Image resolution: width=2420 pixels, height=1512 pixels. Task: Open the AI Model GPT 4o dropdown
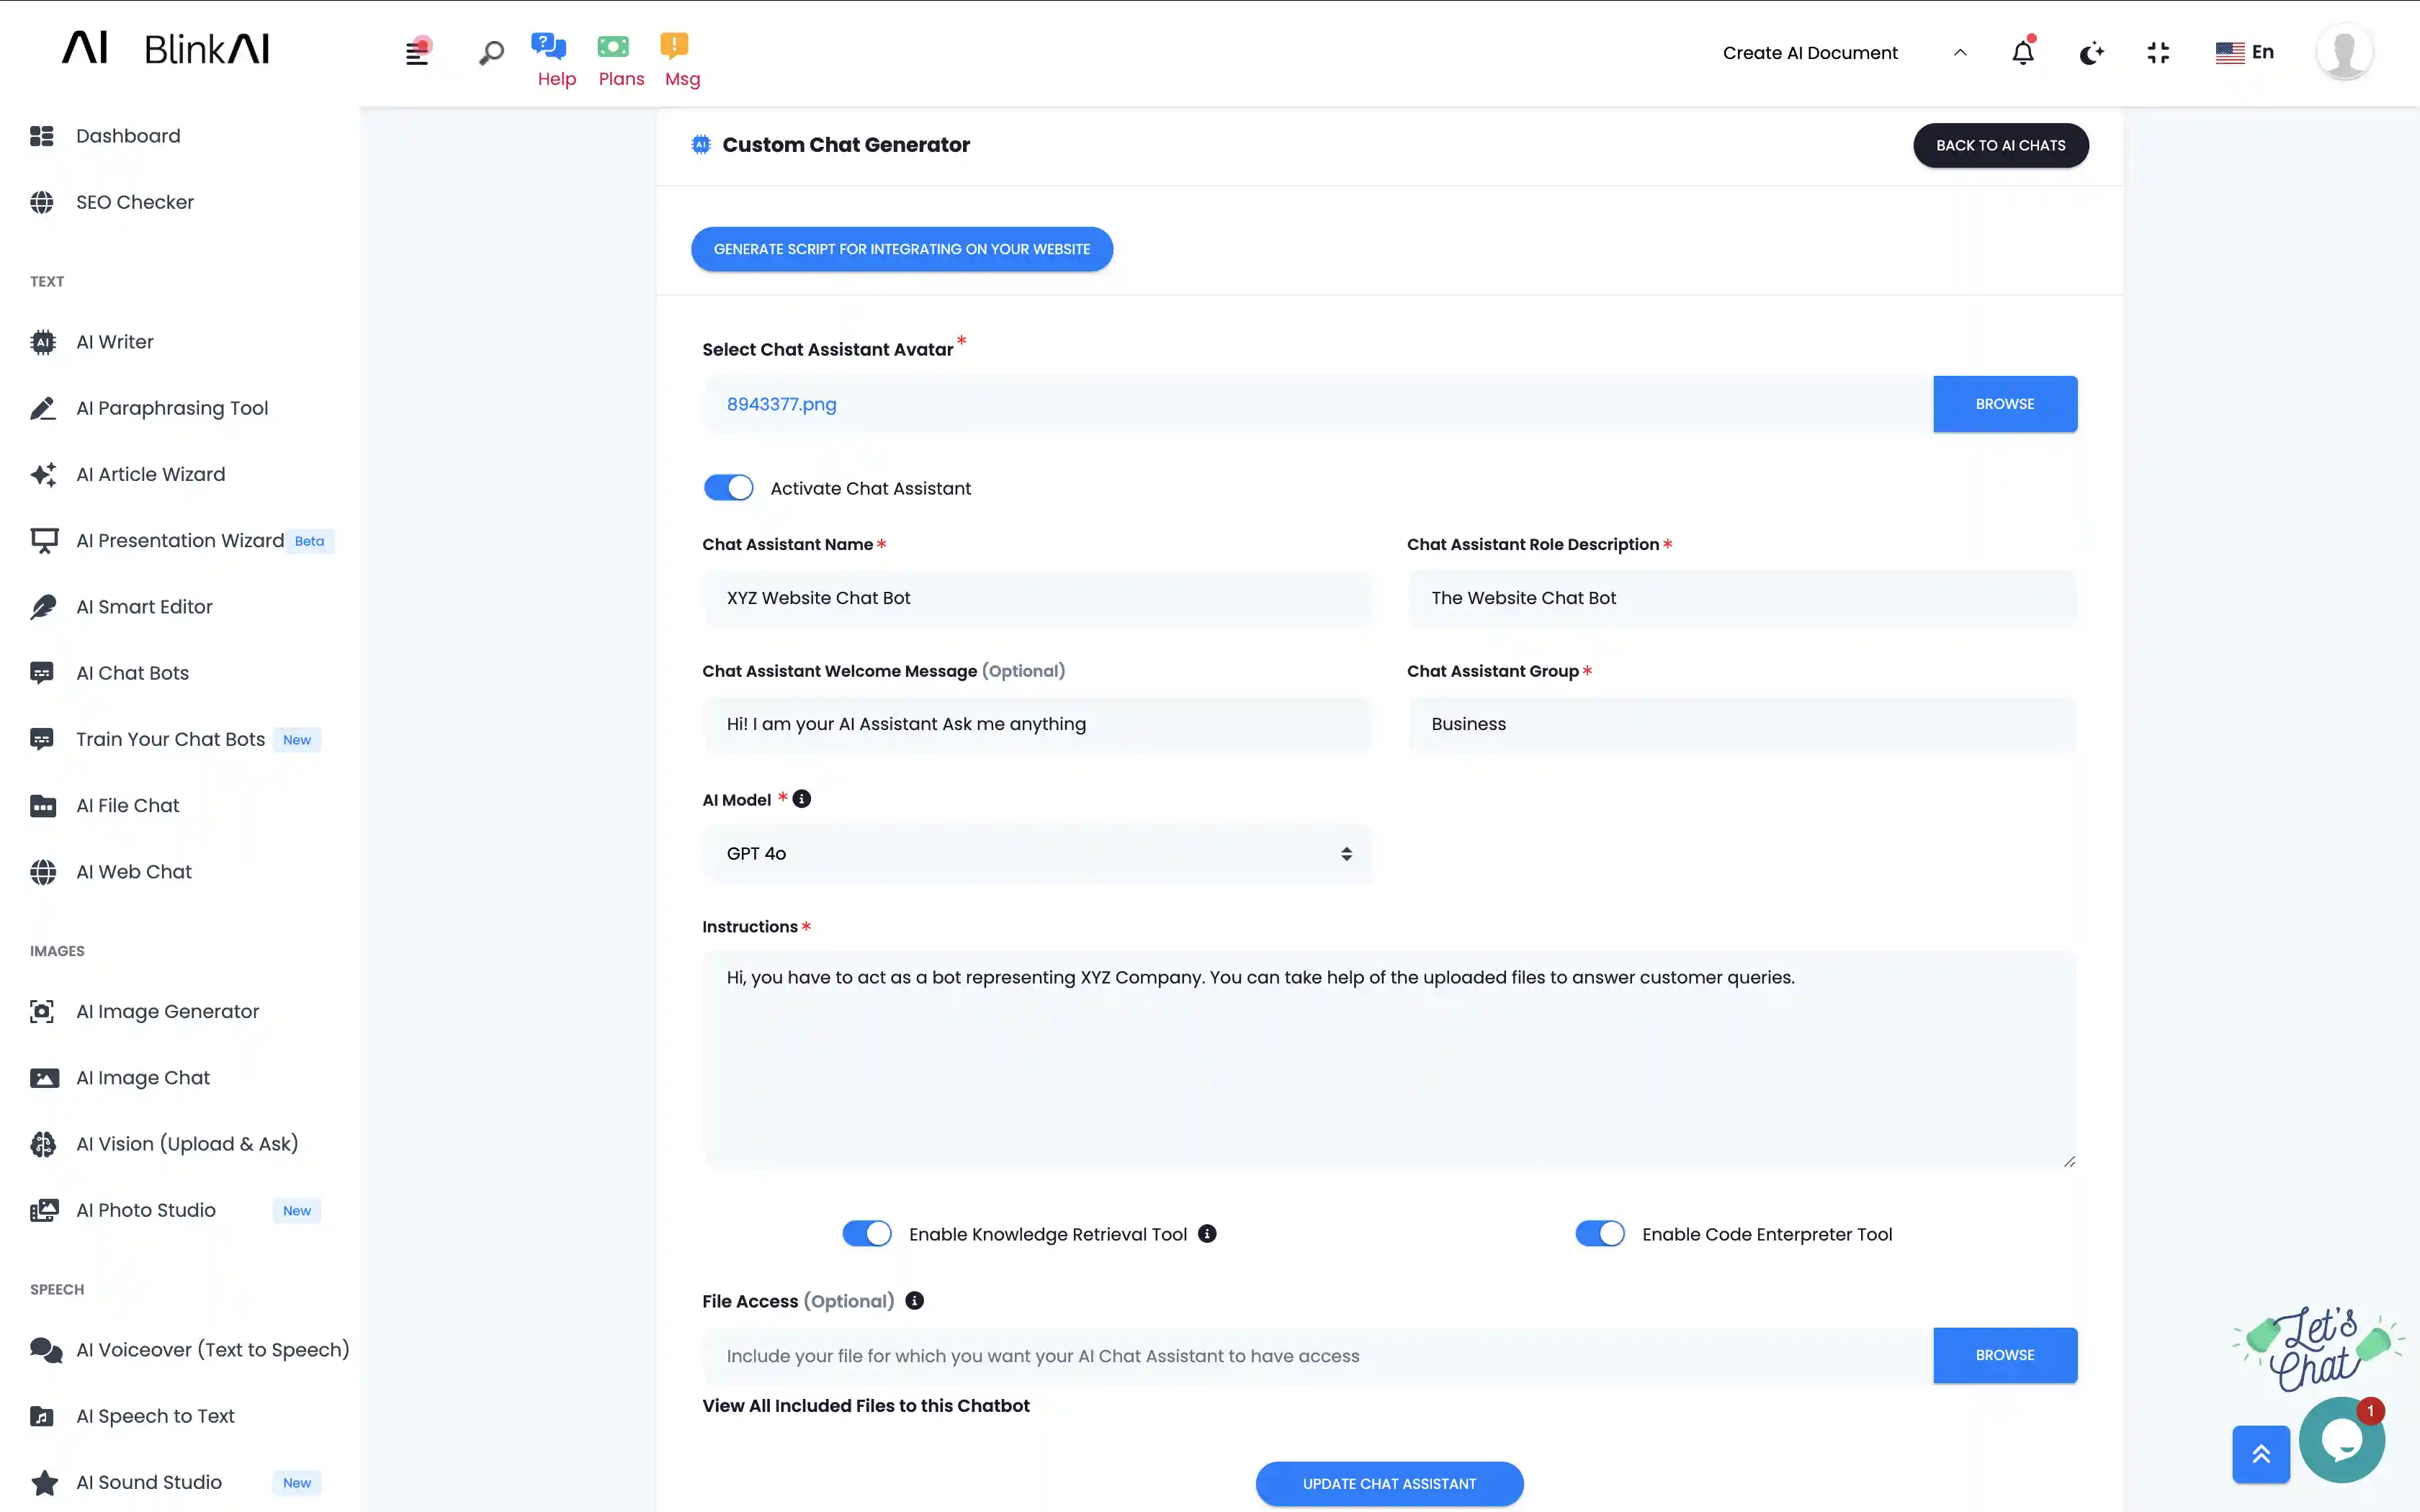coord(1036,853)
